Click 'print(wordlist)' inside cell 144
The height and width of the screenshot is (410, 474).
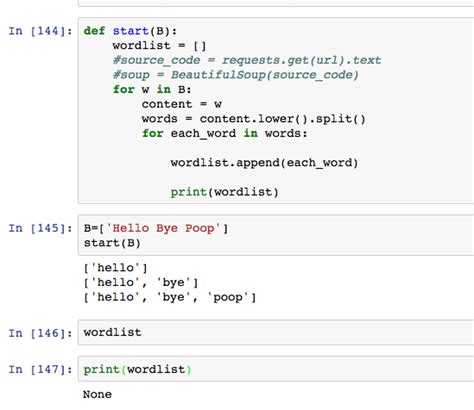(x=224, y=192)
